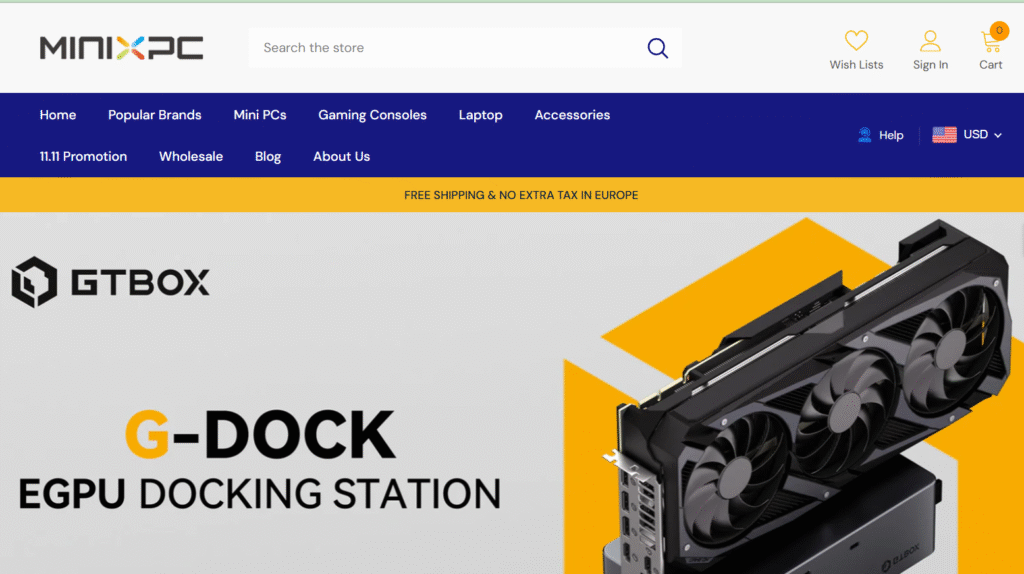Expand the USD currency dropdown
This screenshot has width=1024, height=574.
coord(982,135)
